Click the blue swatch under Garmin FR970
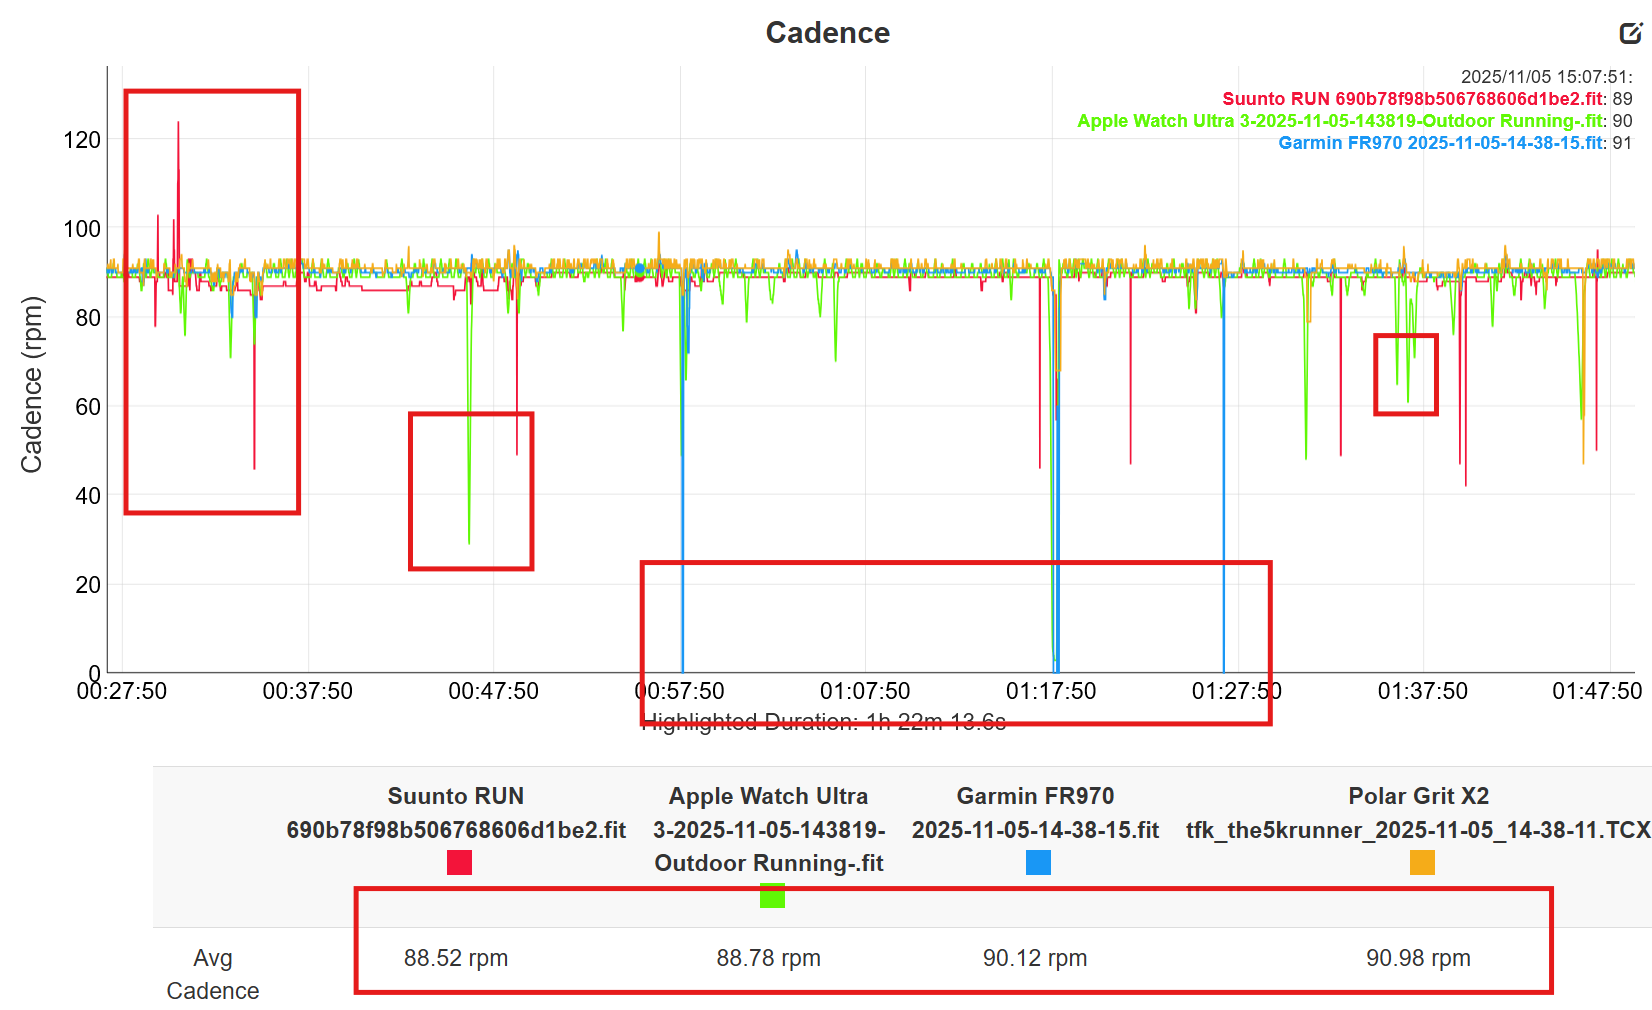This screenshot has width=1652, height=1010. tap(1037, 864)
